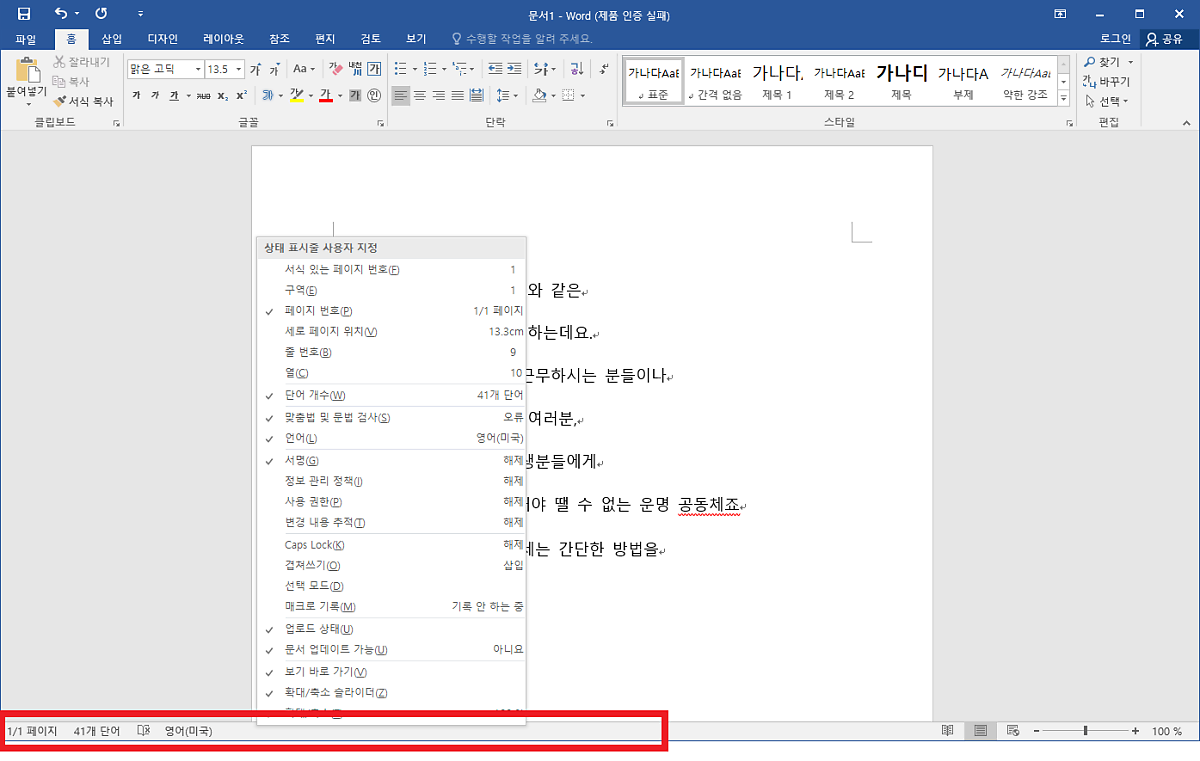Switch to the 레이아웃 (Layout) tab
The height and width of the screenshot is (761, 1200).
[223, 39]
